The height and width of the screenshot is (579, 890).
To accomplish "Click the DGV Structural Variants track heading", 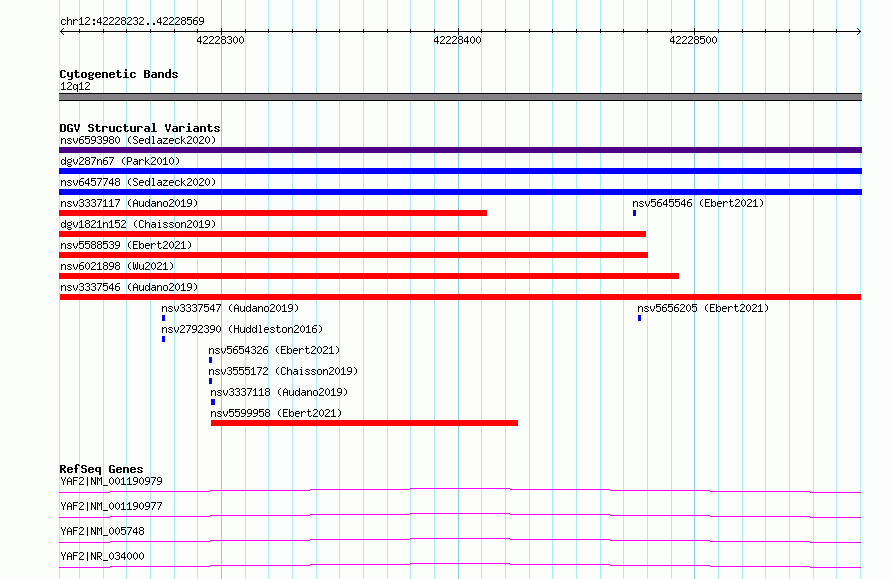I will tap(140, 128).
